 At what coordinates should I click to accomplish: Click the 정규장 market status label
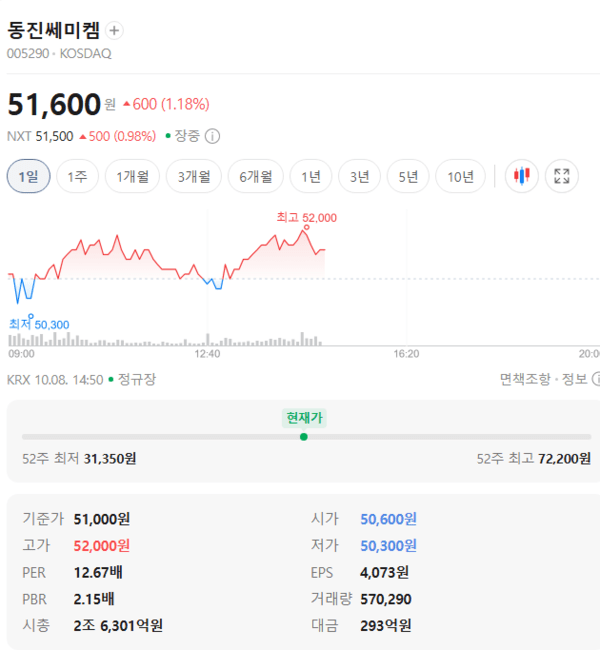(x=137, y=379)
